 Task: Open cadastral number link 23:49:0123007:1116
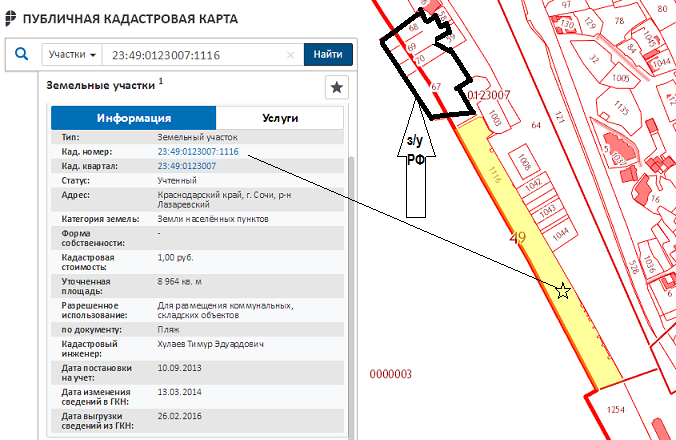pos(198,151)
